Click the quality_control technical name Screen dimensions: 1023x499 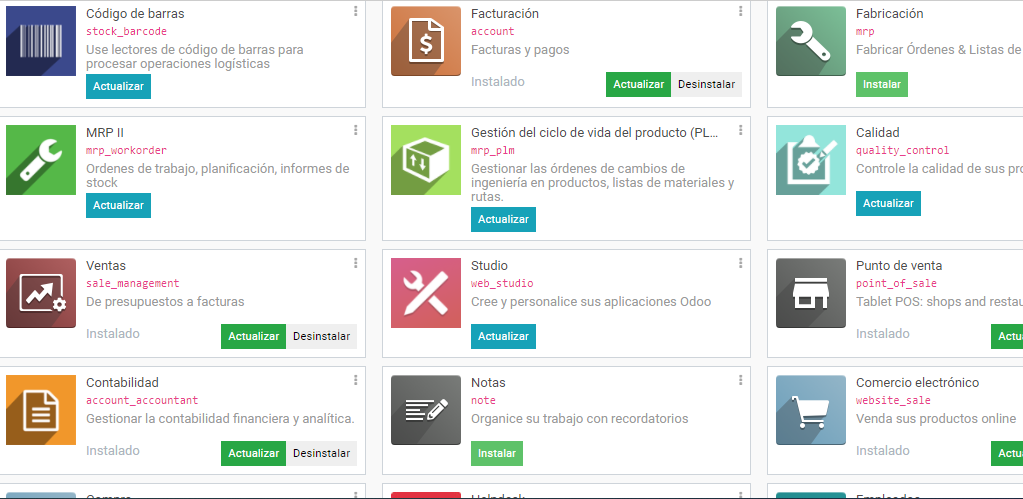902,150
